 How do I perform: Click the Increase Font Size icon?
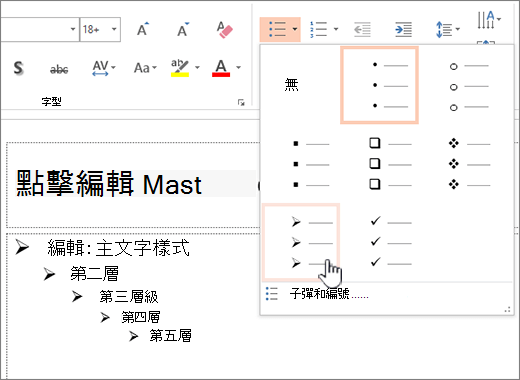point(143,29)
